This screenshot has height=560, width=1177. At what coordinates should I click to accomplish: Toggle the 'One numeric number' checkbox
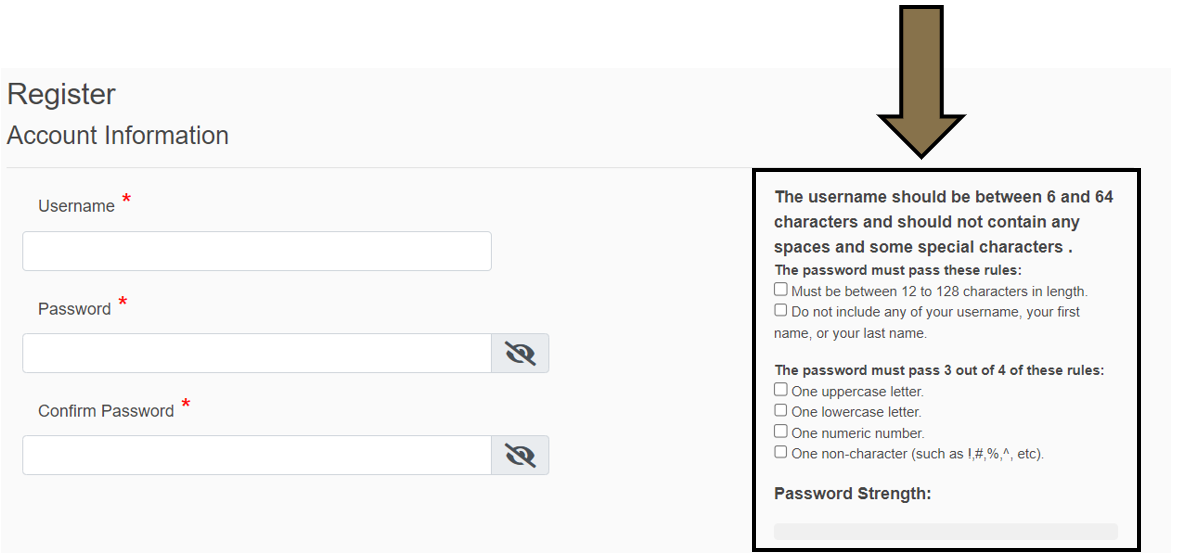pos(781,431)
